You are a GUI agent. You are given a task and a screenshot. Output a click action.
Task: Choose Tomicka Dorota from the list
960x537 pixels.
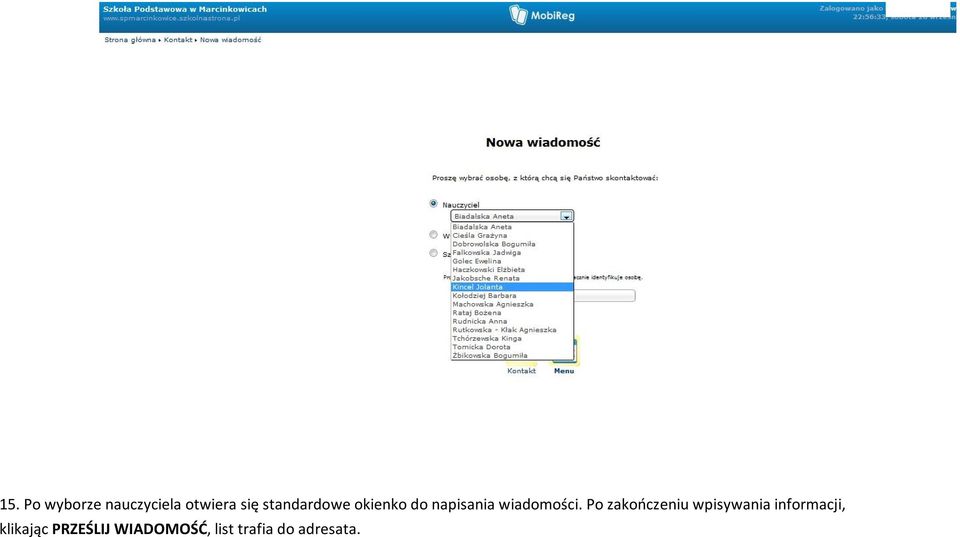512,347
